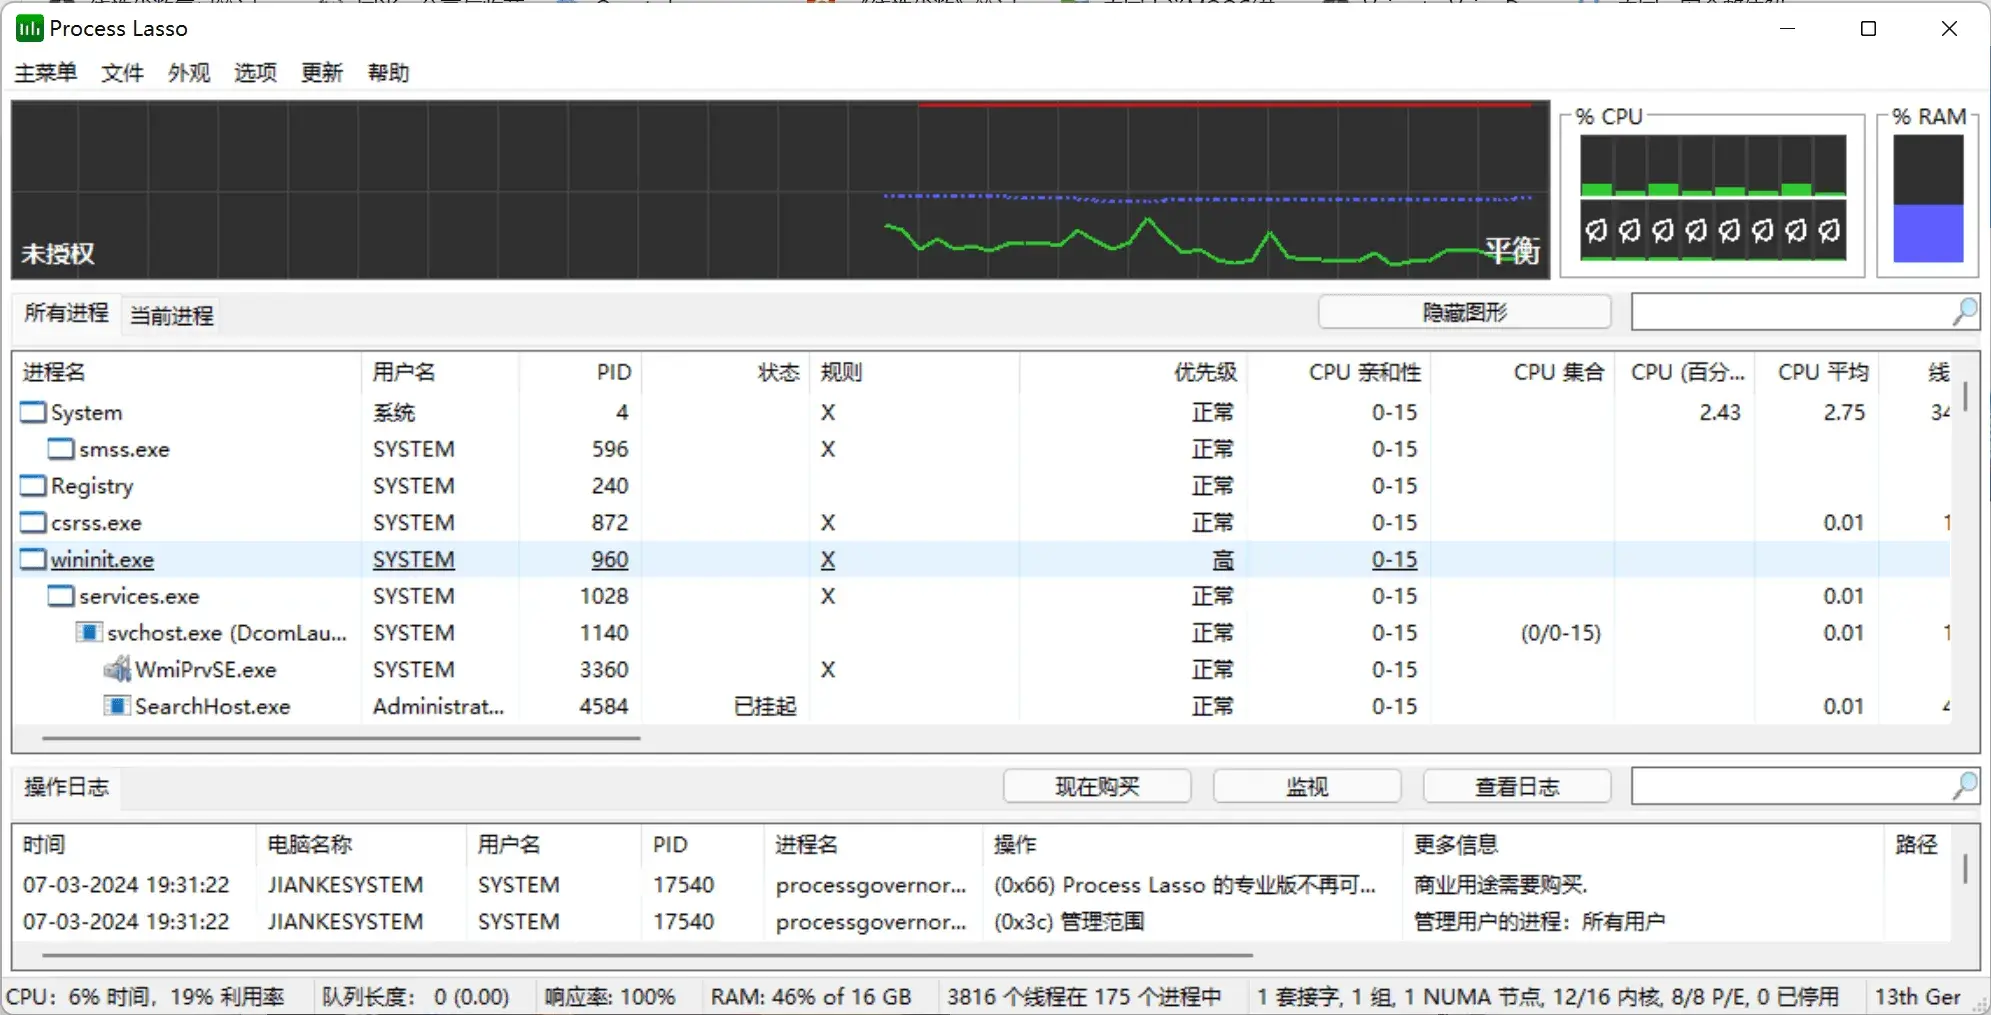Open the 帮助 menu

(x=388, y=72)
